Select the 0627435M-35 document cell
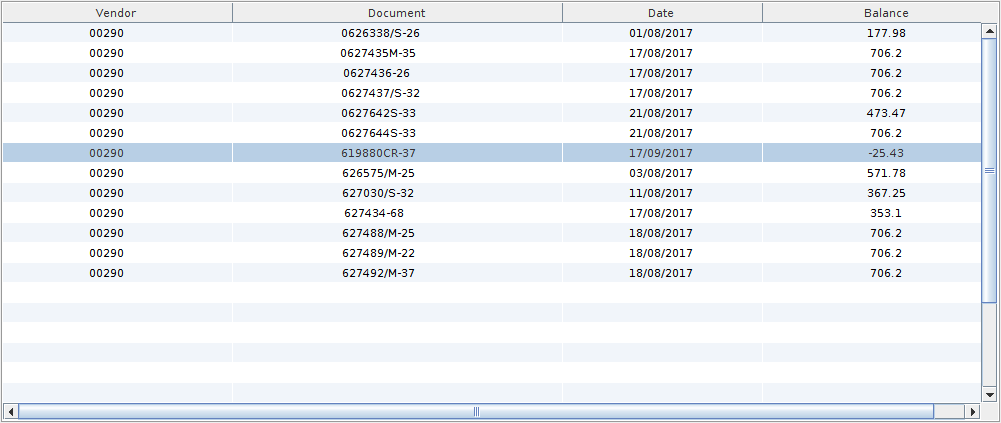Screen dimensions: 1001x423 (x=378, y=53)
